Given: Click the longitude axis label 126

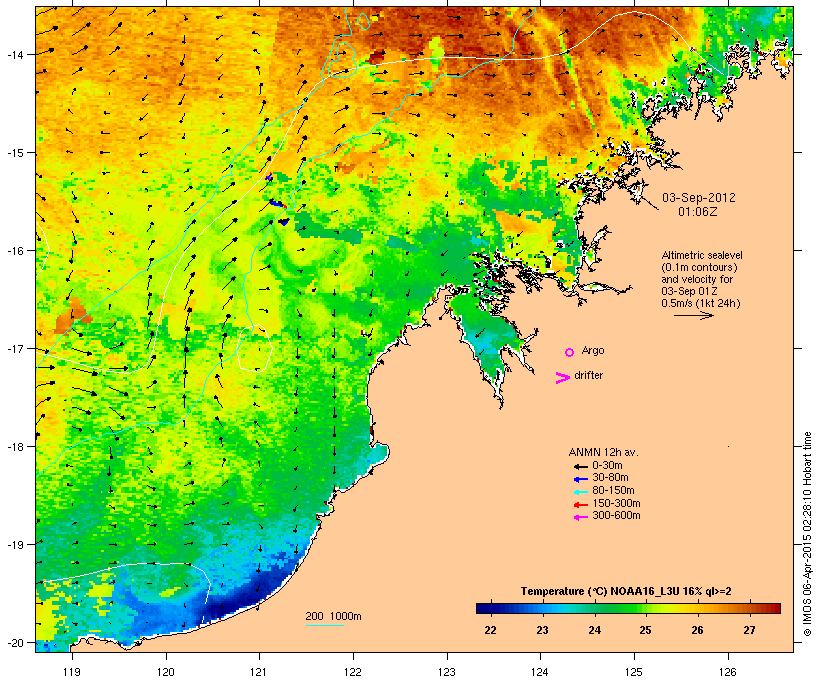Looking at the screenshot, I should click(728, 672).
